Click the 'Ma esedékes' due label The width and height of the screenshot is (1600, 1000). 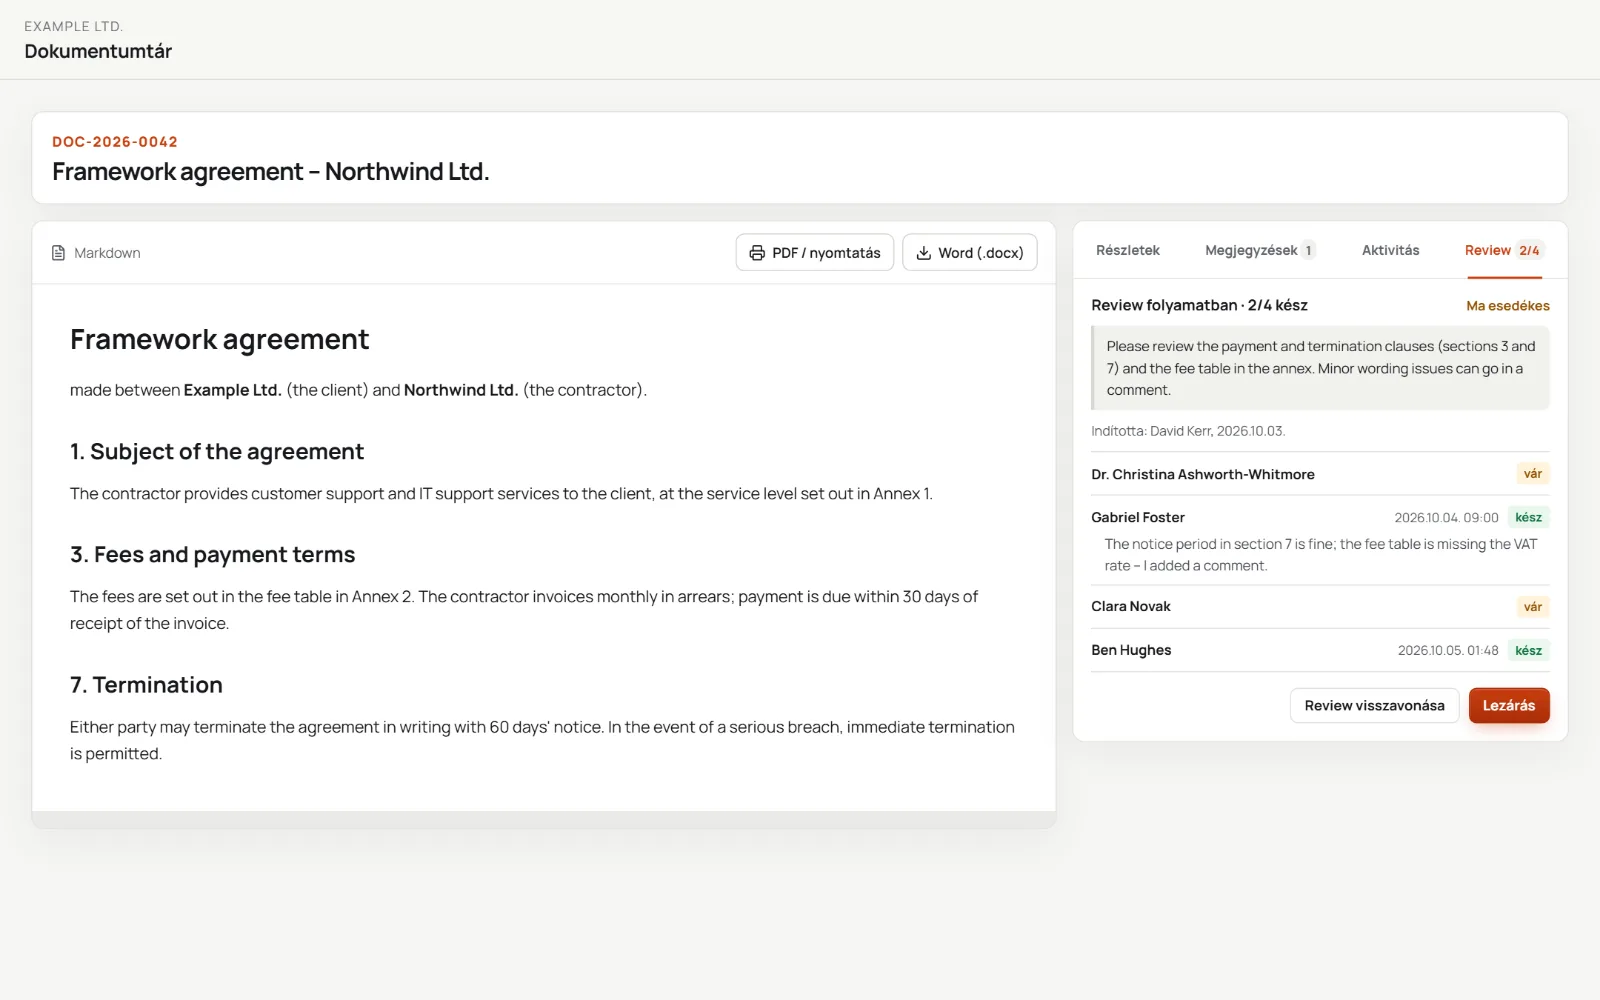click(1508, 306)
